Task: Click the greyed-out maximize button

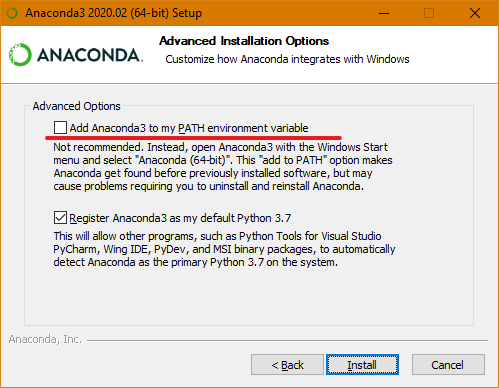Action: coord(429,13)
